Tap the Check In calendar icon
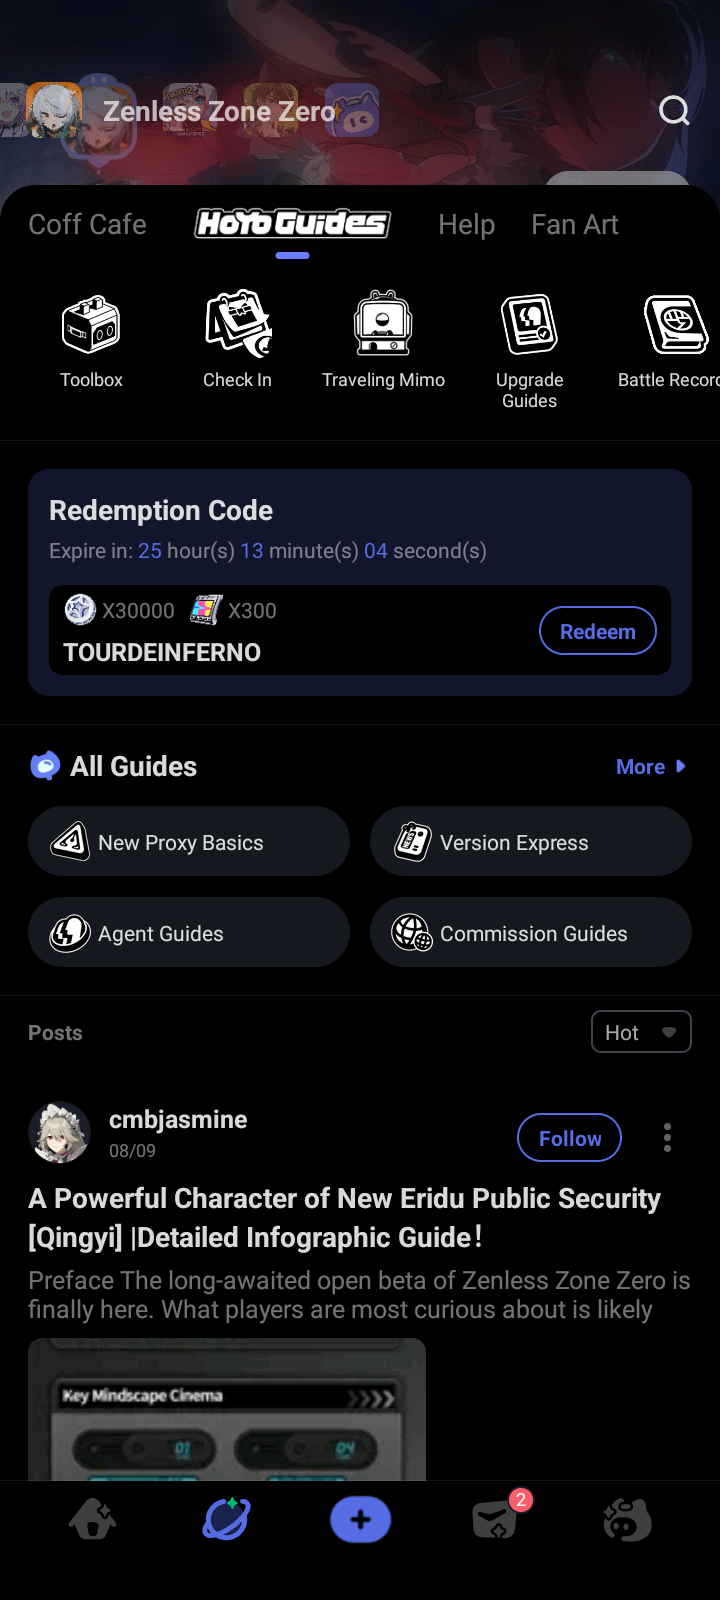Image resolution: width=720 pixels, height=1600 pixels. pyautogui.click(x=238, y=325)
